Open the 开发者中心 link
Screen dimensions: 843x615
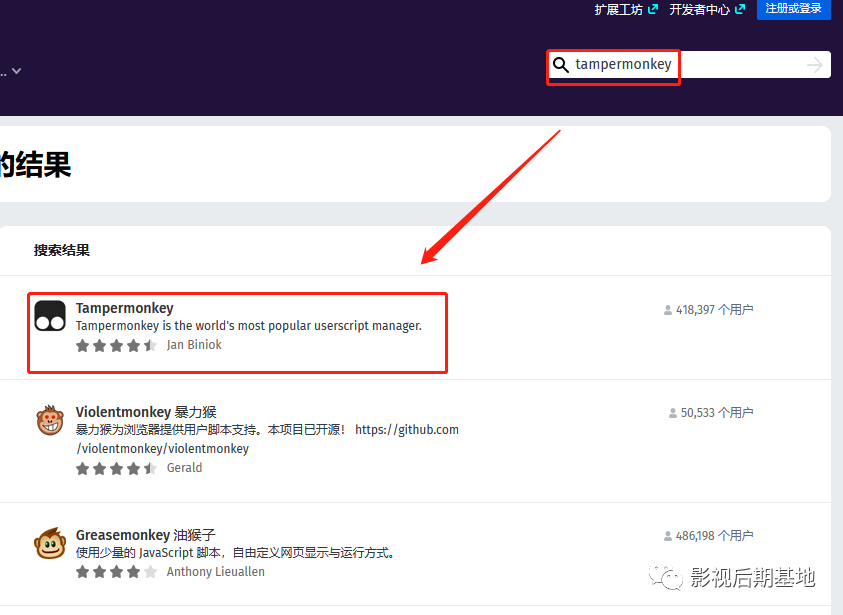tap(699, 10)
